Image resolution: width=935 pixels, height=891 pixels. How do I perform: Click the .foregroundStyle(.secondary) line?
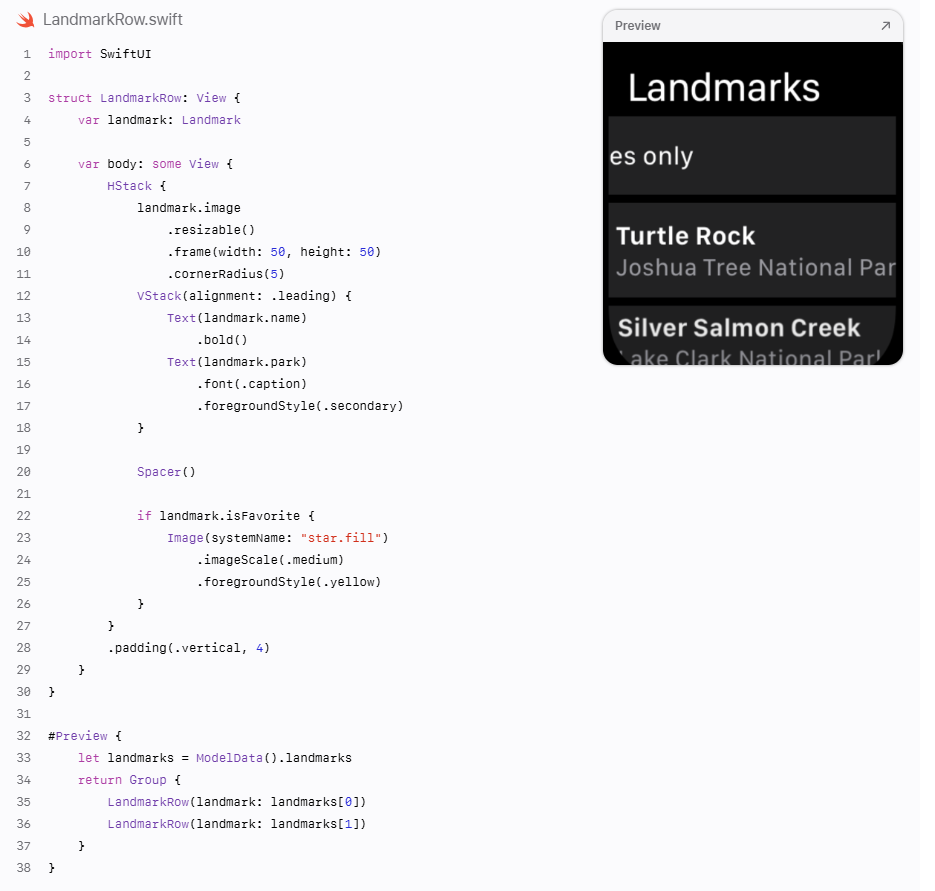coord(300,406)
